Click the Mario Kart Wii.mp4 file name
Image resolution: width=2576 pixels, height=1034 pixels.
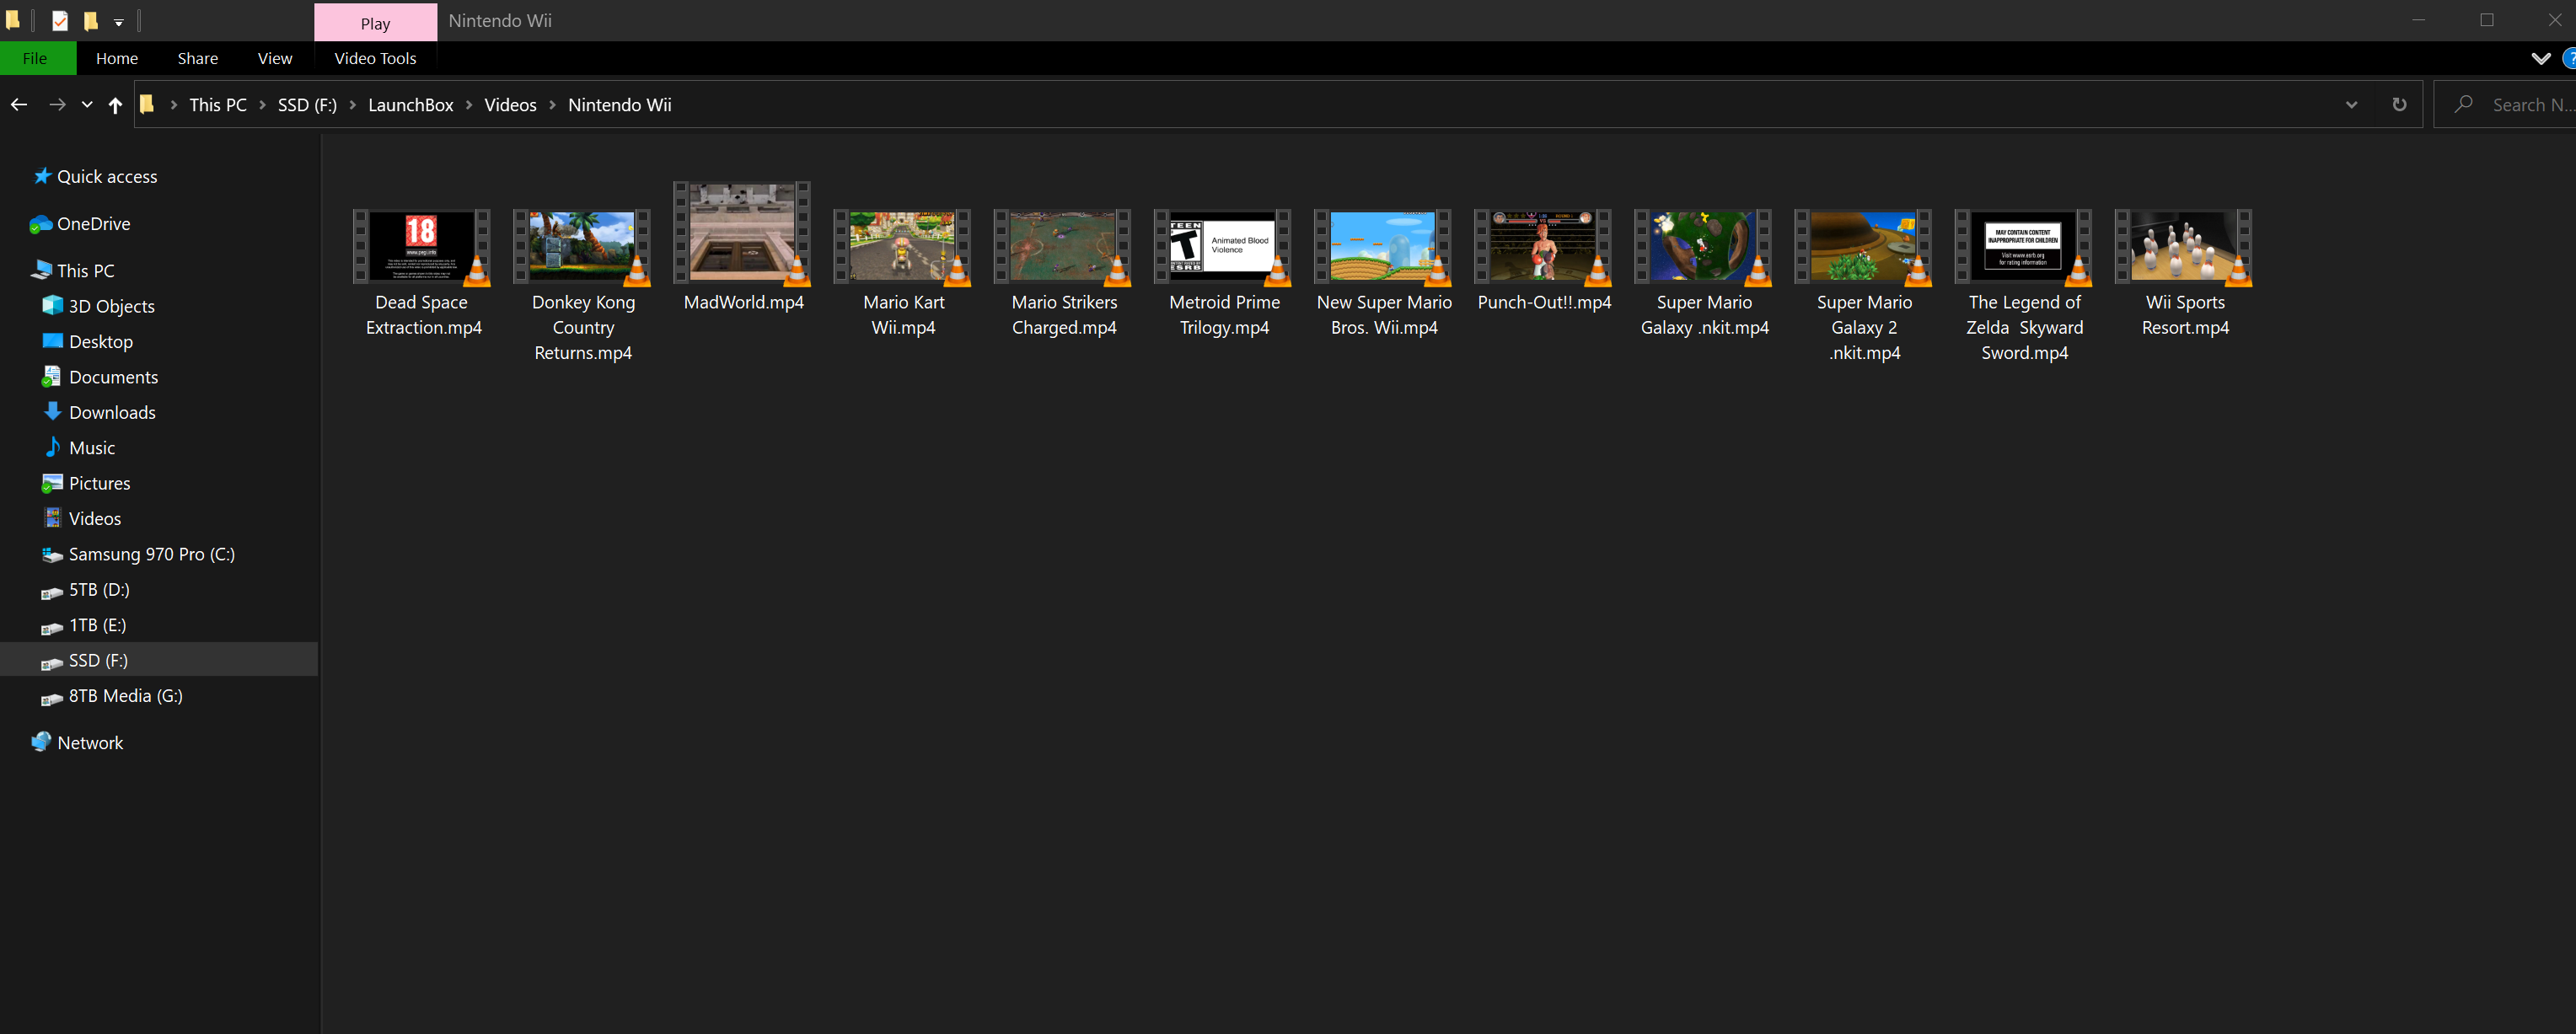coord(903,315)
